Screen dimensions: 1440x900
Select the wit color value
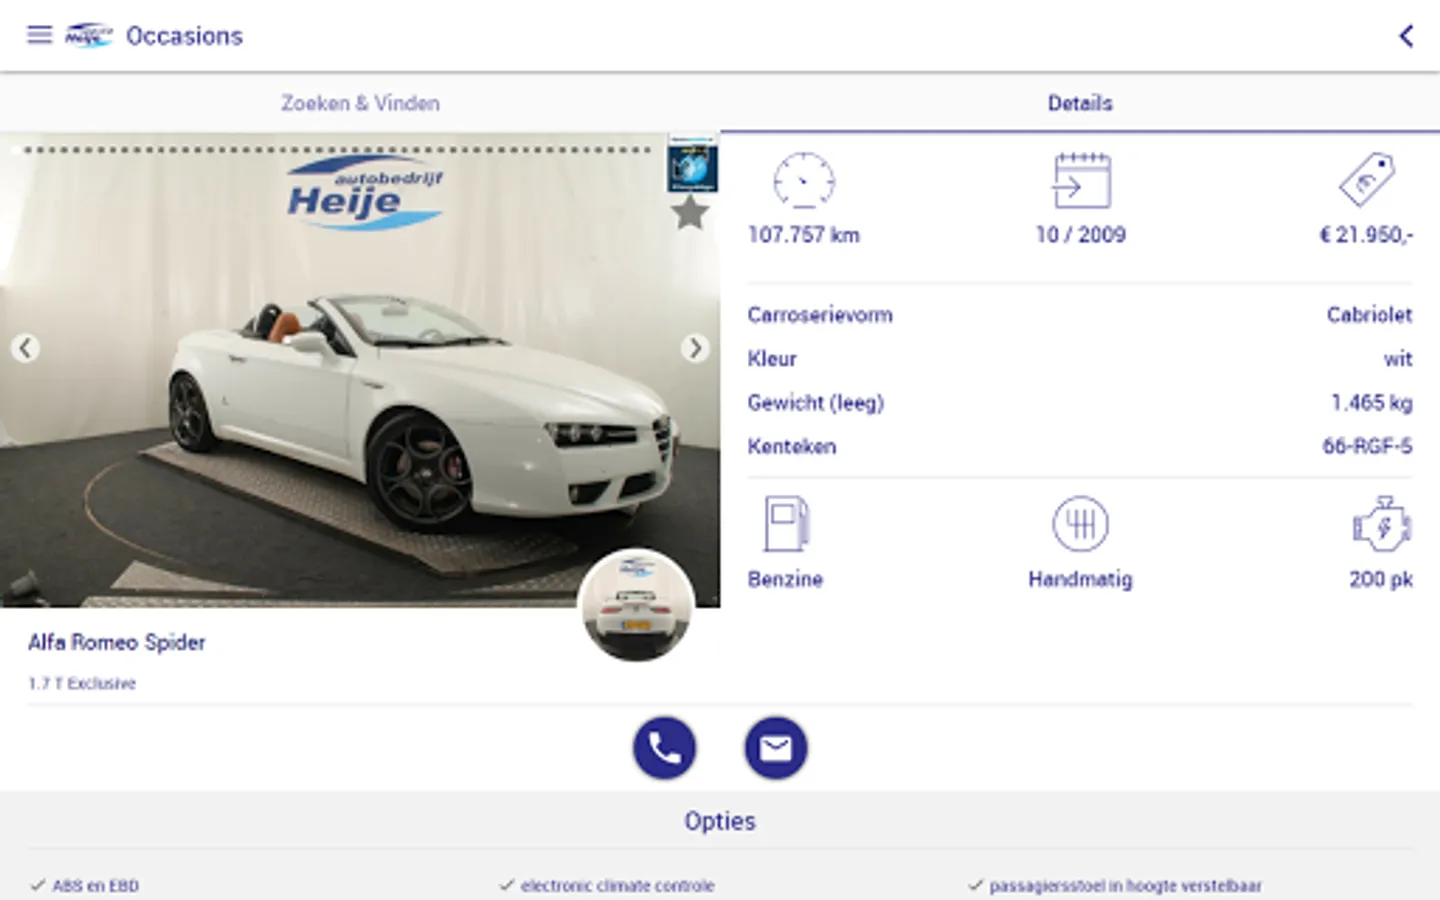pyautogui.click(x=1398, y=359)
